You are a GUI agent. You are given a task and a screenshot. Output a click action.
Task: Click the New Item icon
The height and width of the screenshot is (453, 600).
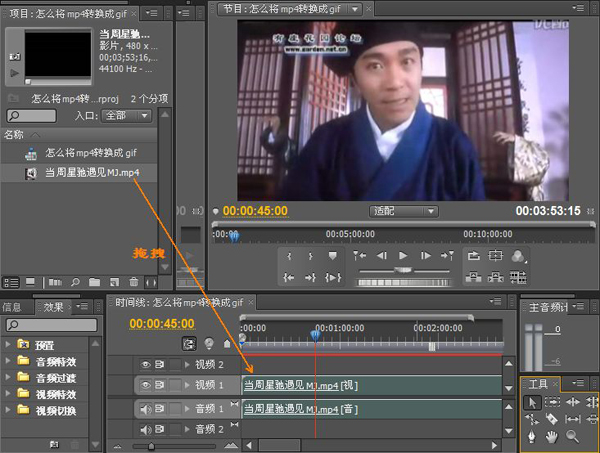click(x=114, y=283)
